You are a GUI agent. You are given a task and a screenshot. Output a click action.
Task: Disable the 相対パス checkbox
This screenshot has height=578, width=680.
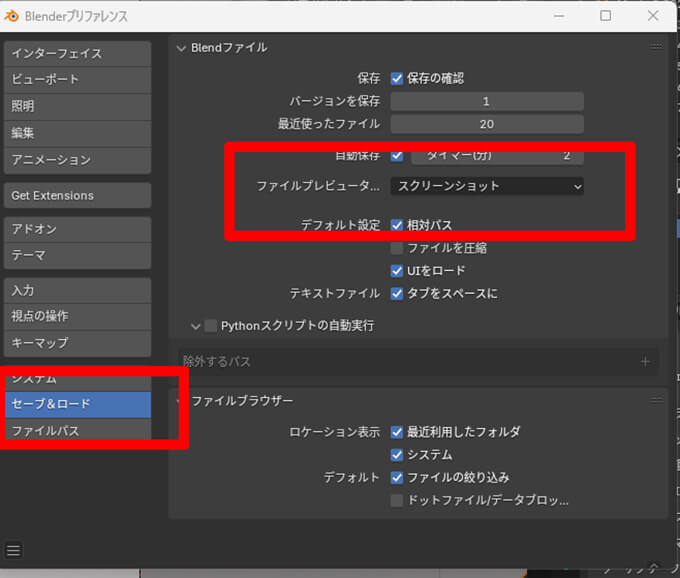(x=397, y=225)
